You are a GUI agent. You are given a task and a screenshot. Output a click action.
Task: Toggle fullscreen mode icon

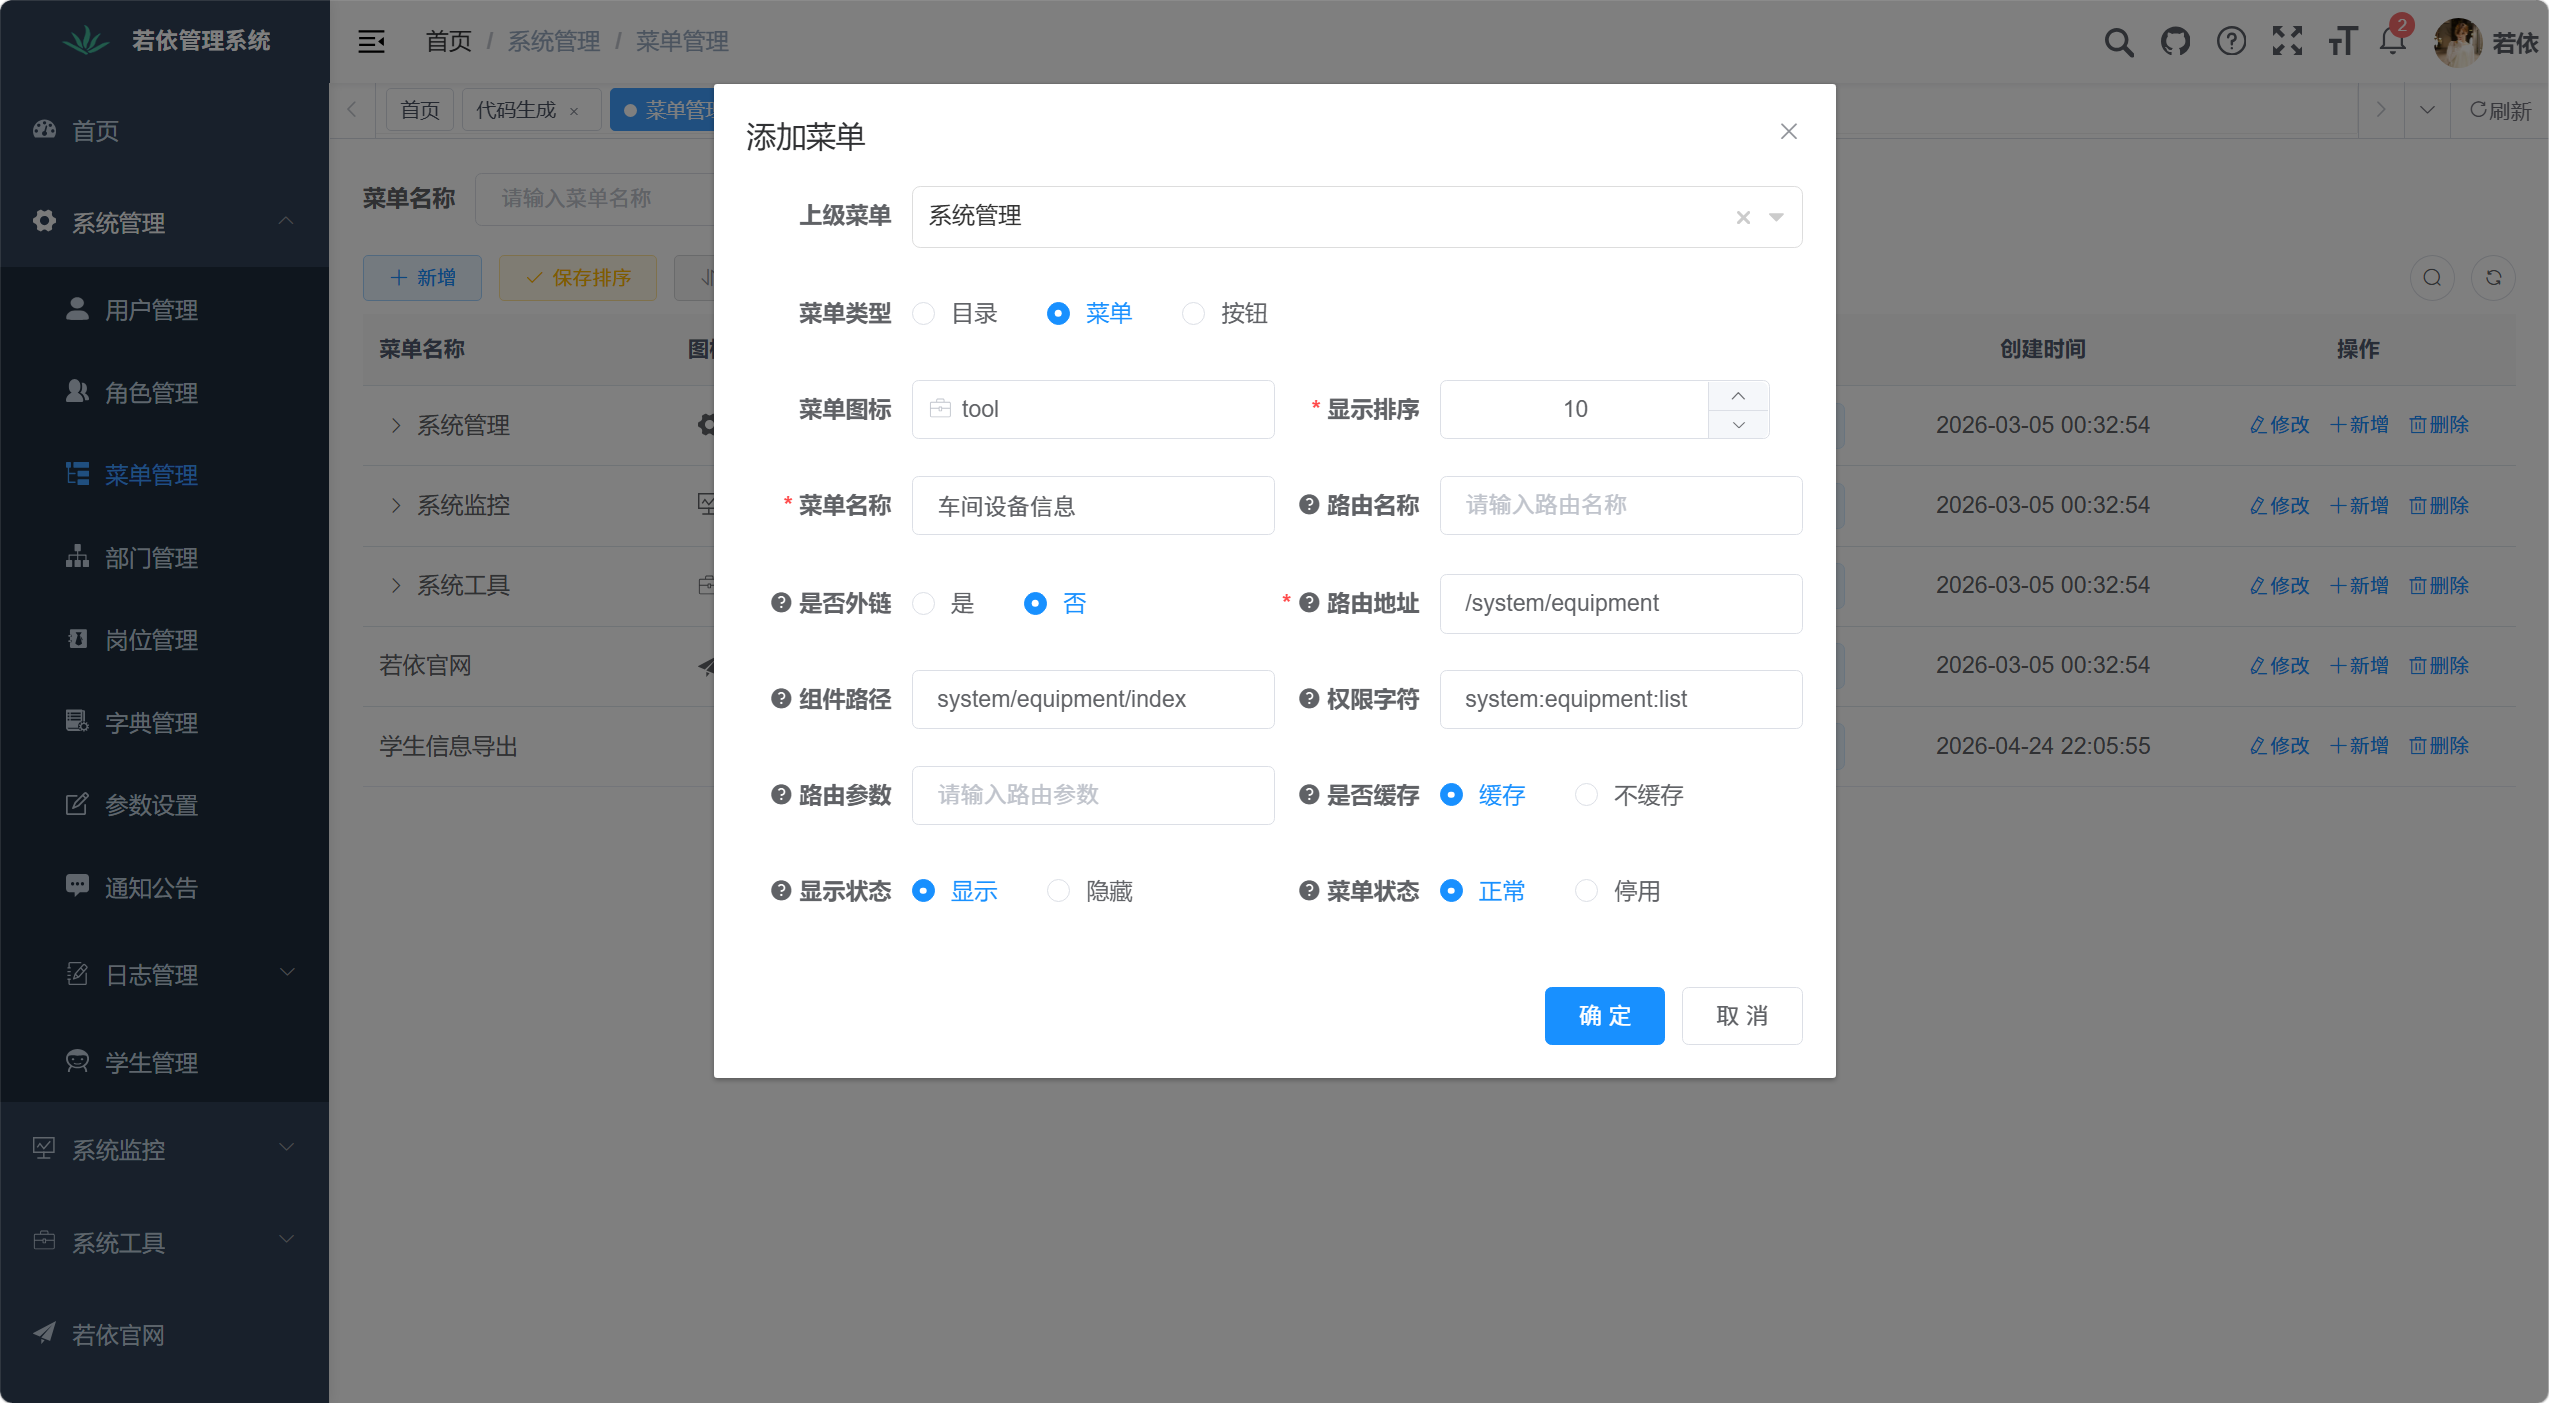(2287, 42)
